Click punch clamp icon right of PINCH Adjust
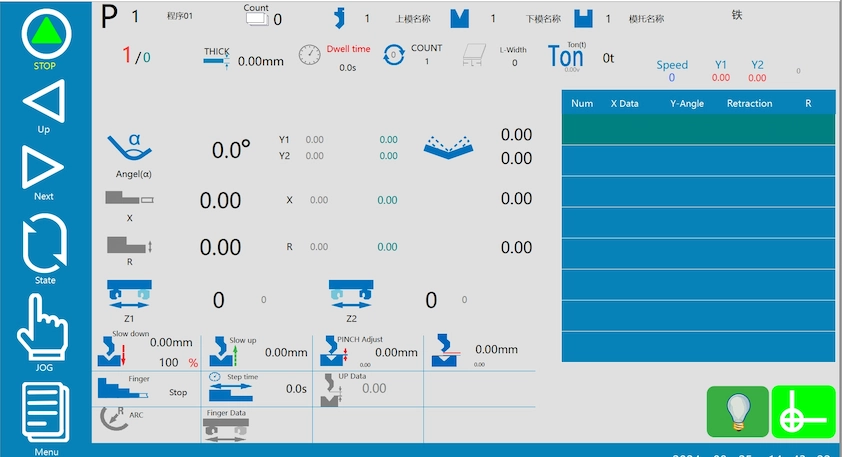 (446, 351)
